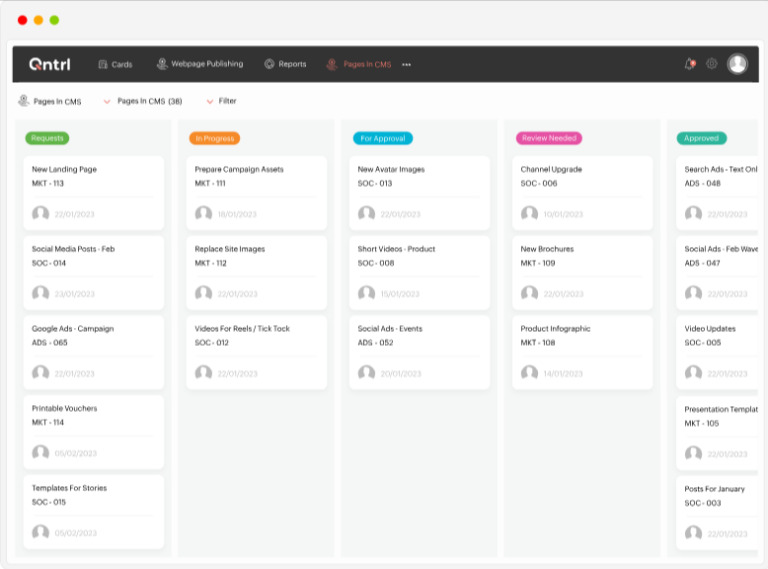Click assignee avatar on Printable Vouchers card

click(41, 452)
